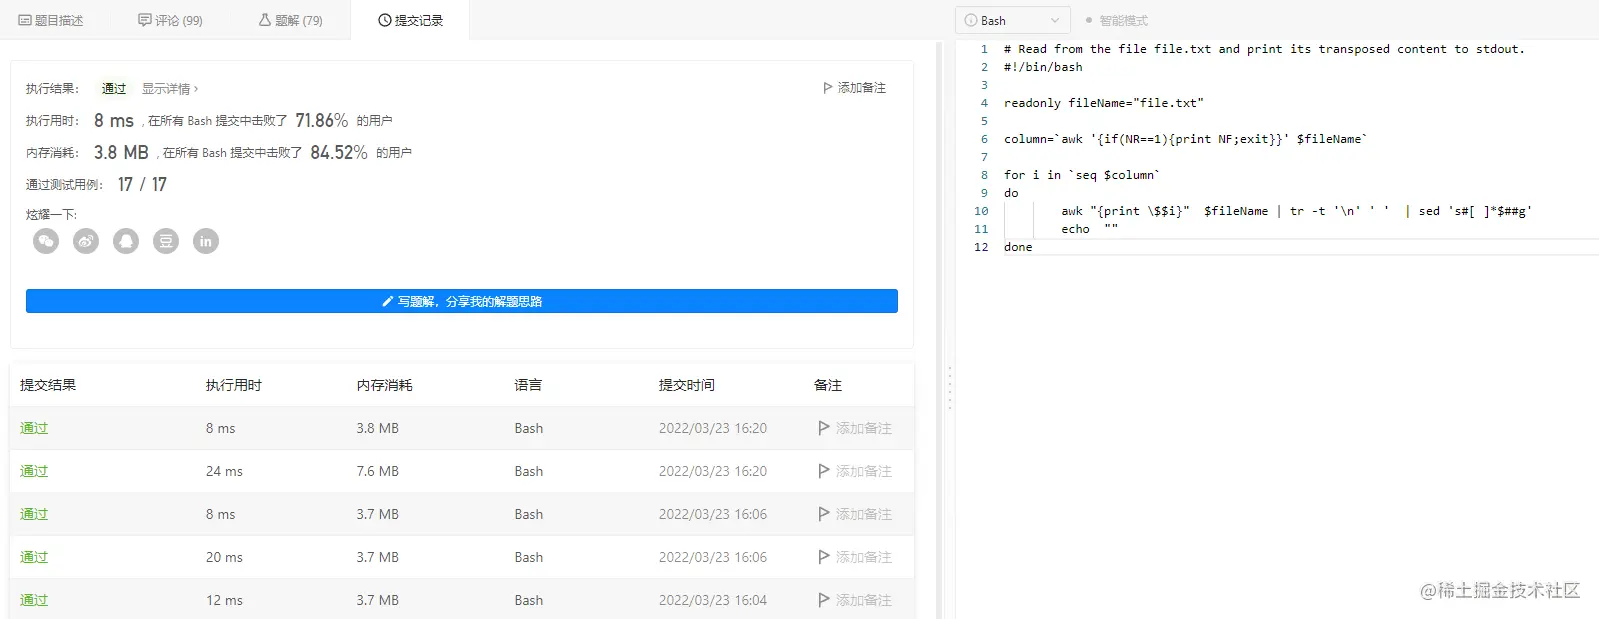Click 2022/03/23 16:04 timestamp cell
The height and width of the screenshot is (619, 1599).
click(712, 600)
